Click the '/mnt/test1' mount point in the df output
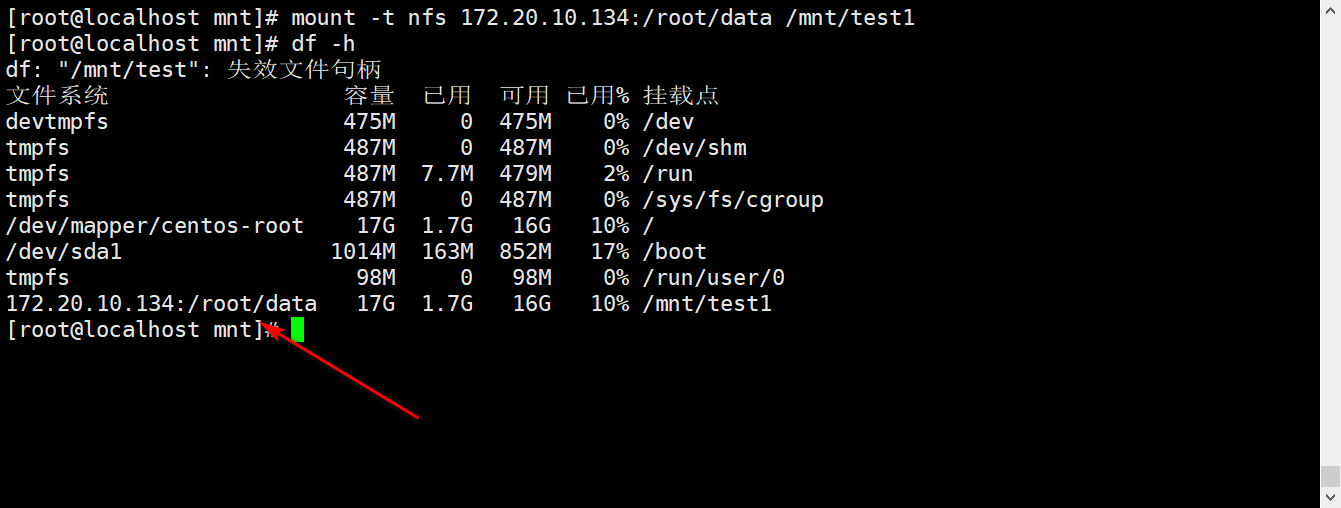The width and height of the screenshot is (1341, 508). pyautogui.click(x=707, y=304)
